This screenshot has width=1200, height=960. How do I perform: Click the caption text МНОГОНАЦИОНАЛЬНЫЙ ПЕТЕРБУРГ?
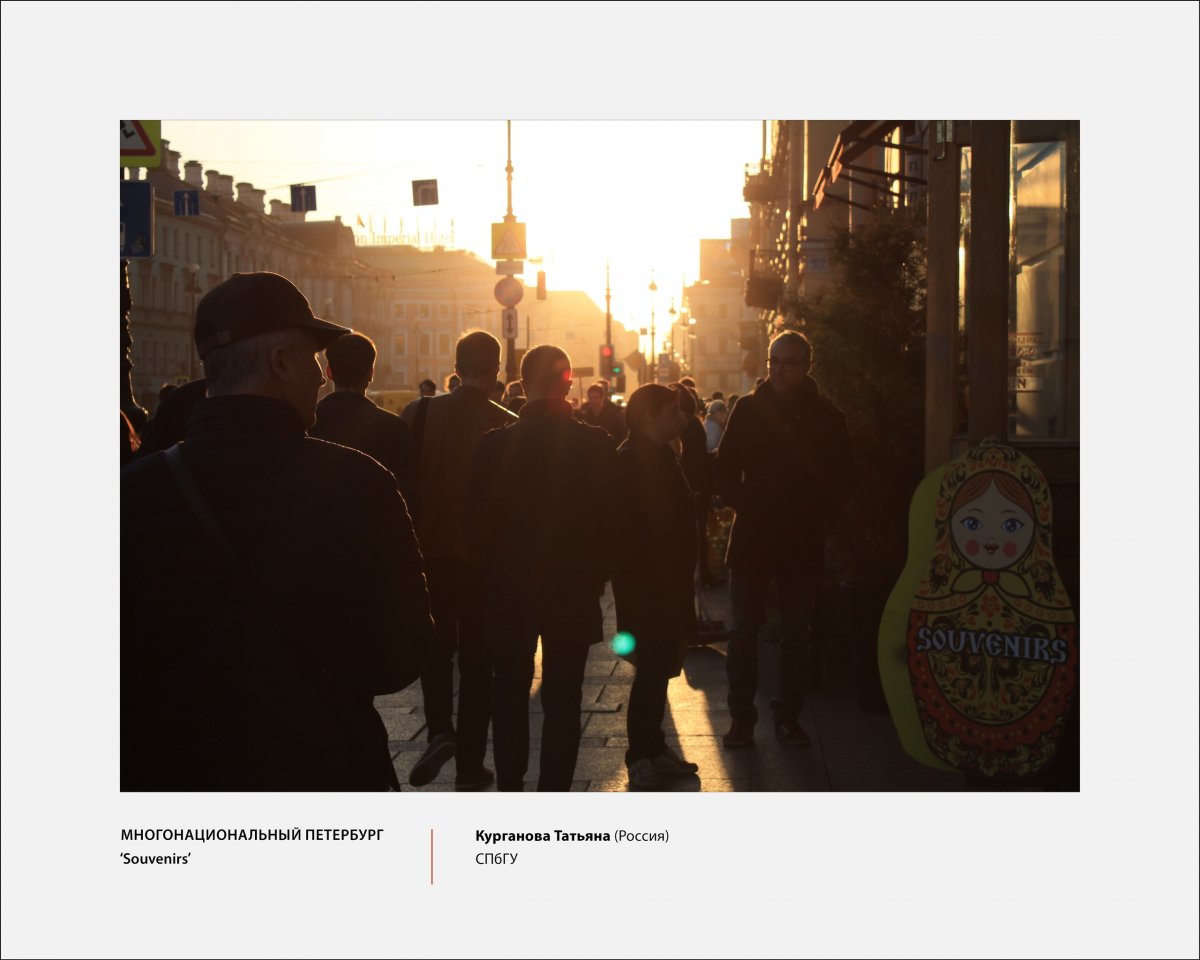254,832
